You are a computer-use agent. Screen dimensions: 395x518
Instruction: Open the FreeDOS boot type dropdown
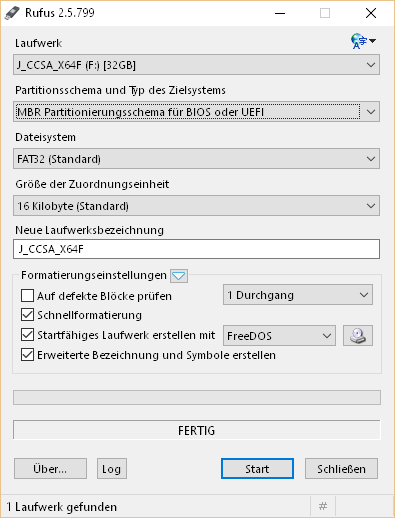click(x=279, y=336)
